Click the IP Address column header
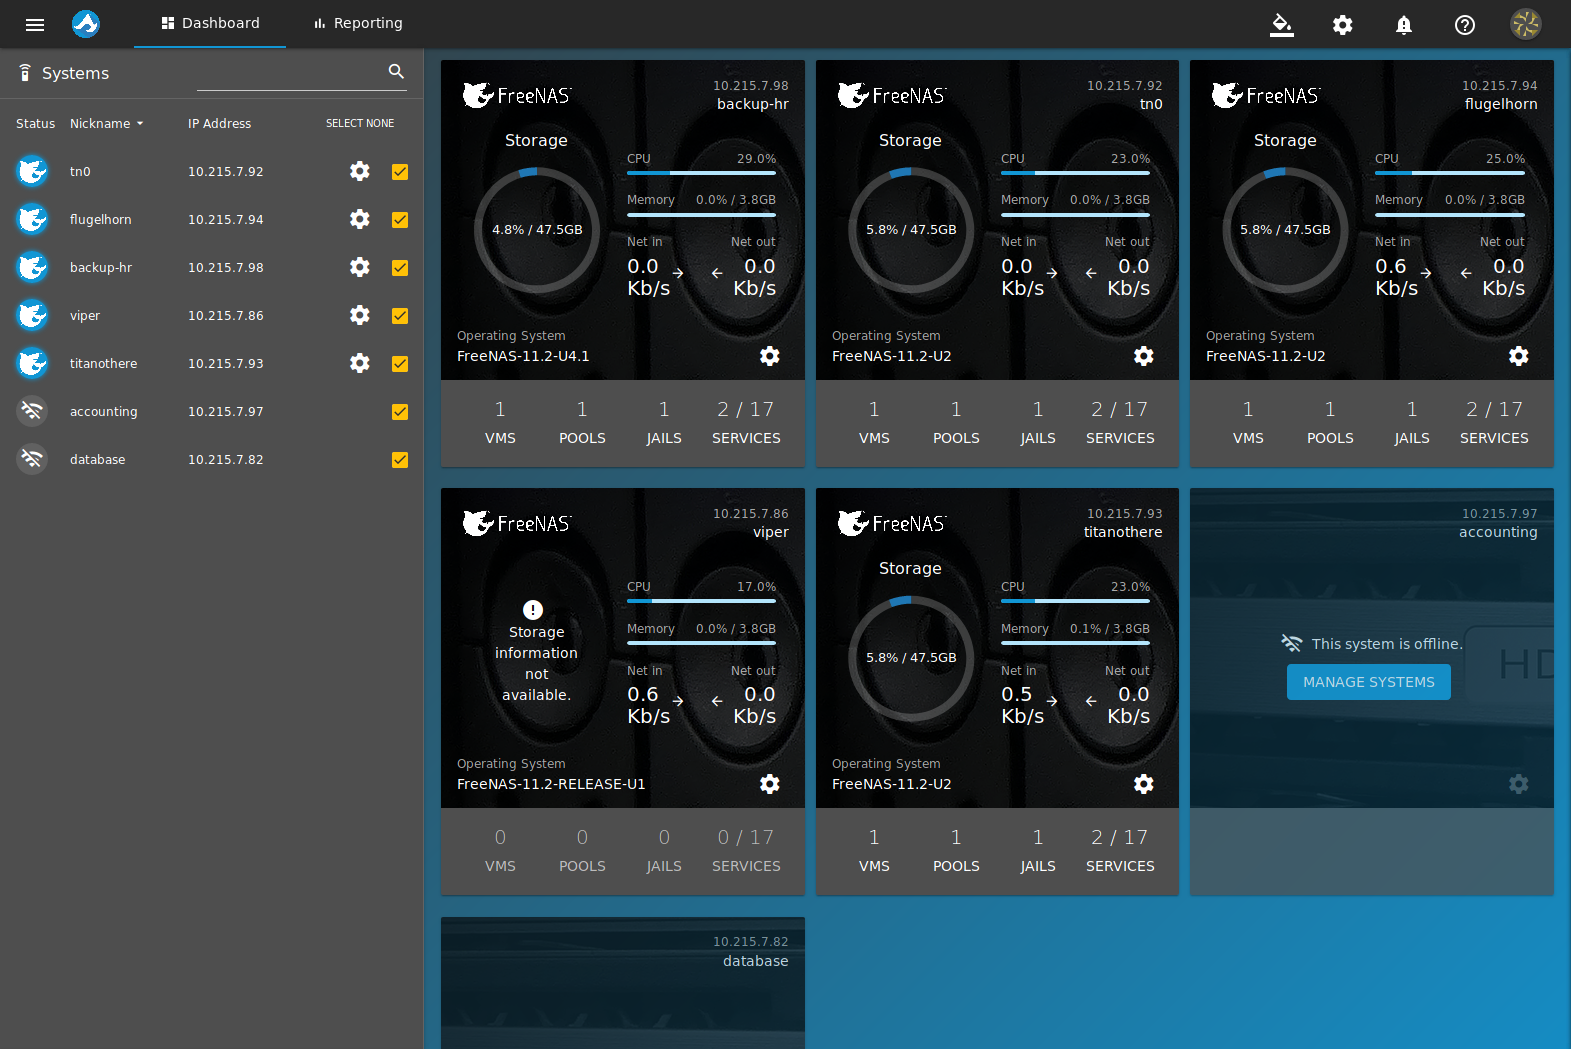This screenshot has width=1571, height=1049. [219, 124]
